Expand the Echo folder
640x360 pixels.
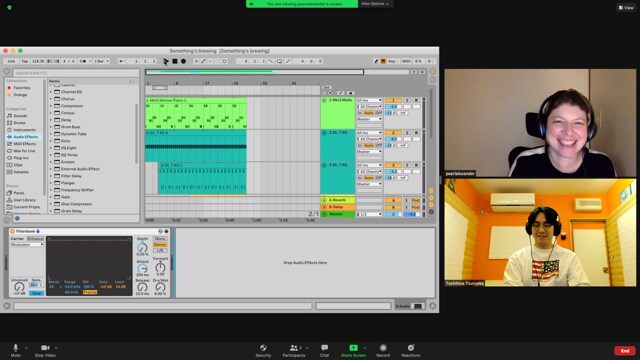click(x=51, y=141)
